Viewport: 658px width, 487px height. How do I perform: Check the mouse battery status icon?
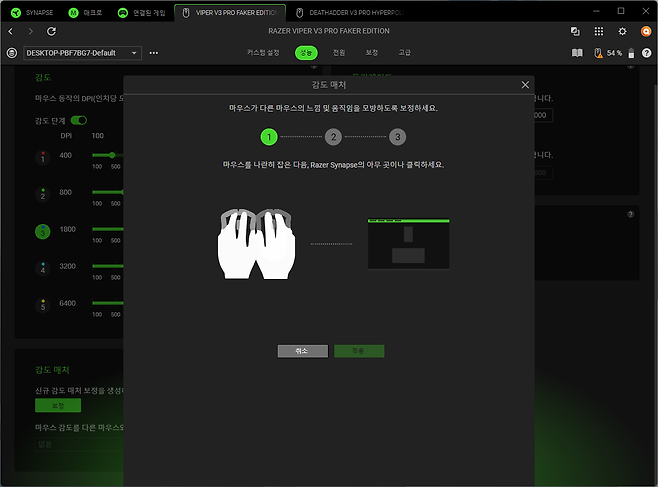tap(598, 52)
